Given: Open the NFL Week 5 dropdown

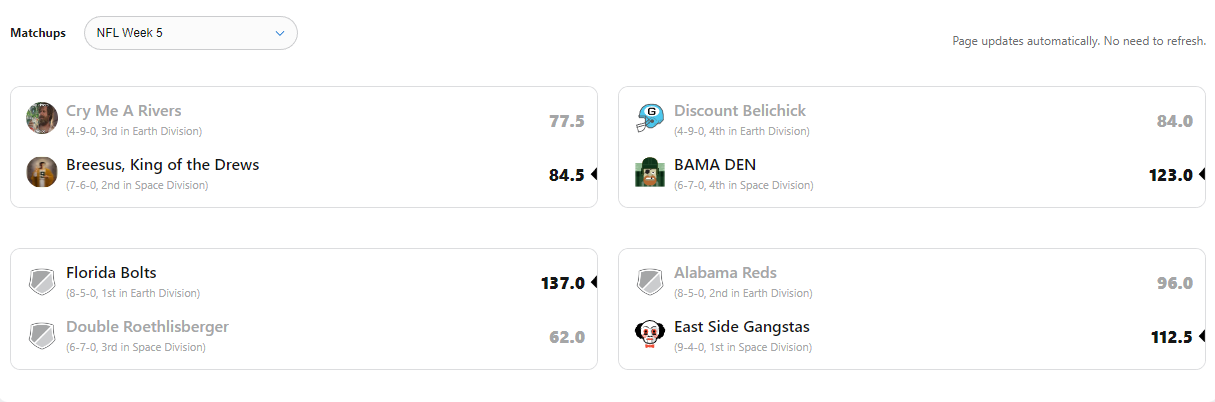Looking at the screenshot, I should tap(190, 33).
